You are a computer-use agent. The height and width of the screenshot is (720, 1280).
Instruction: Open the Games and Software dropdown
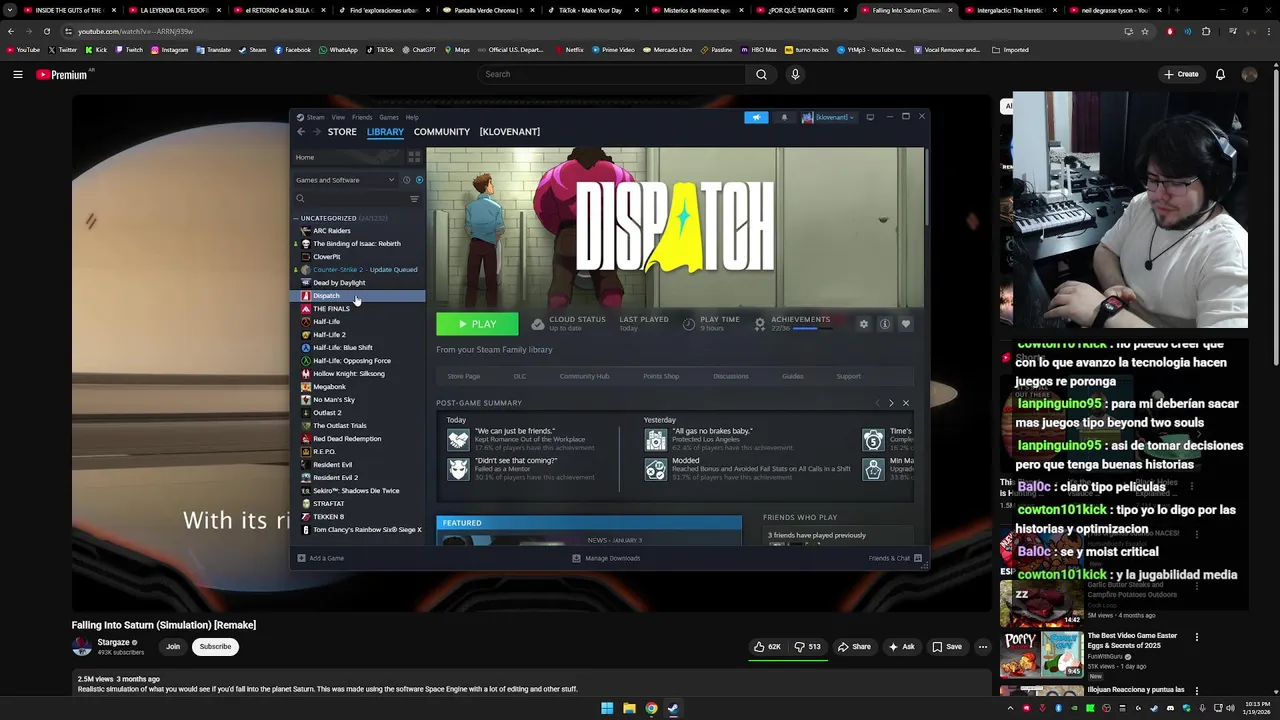[x=345, y=180]
